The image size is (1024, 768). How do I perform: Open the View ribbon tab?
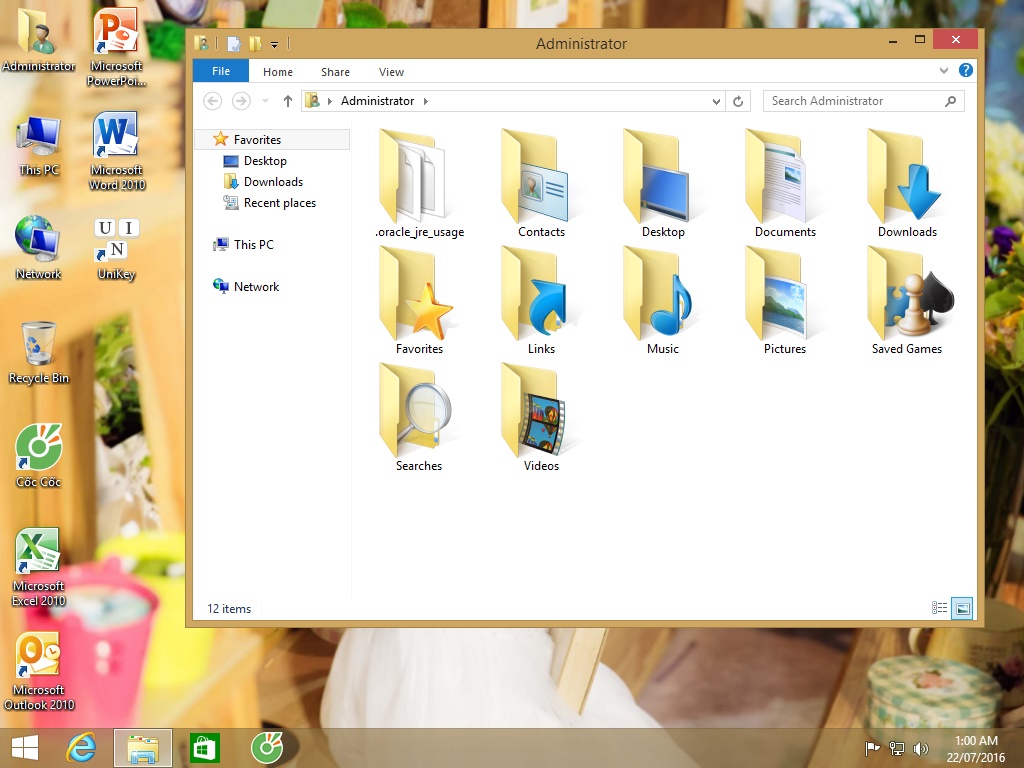coord(391,72)
